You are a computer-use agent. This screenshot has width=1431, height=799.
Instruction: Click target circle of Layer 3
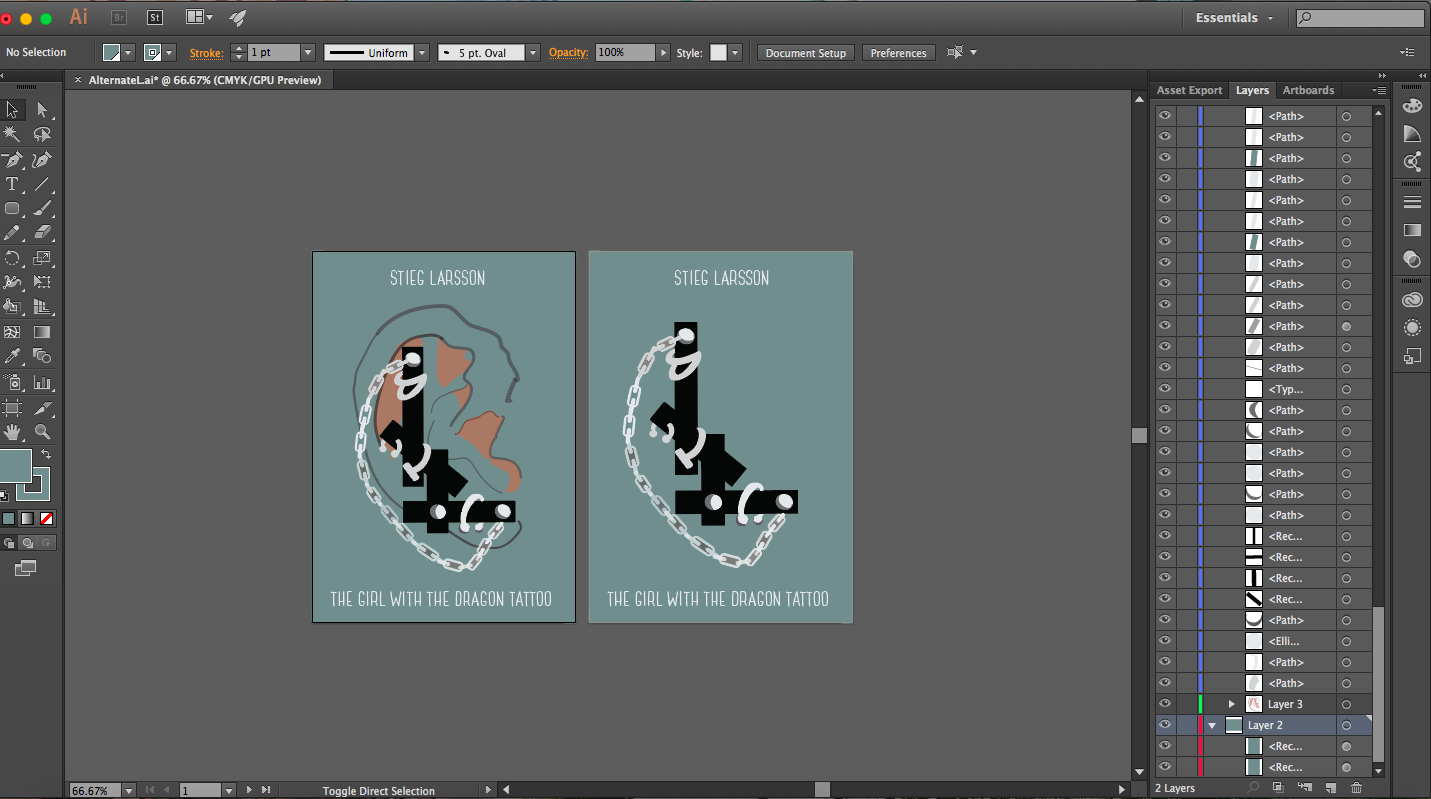pyautogui.click(x=1346, y=704)
